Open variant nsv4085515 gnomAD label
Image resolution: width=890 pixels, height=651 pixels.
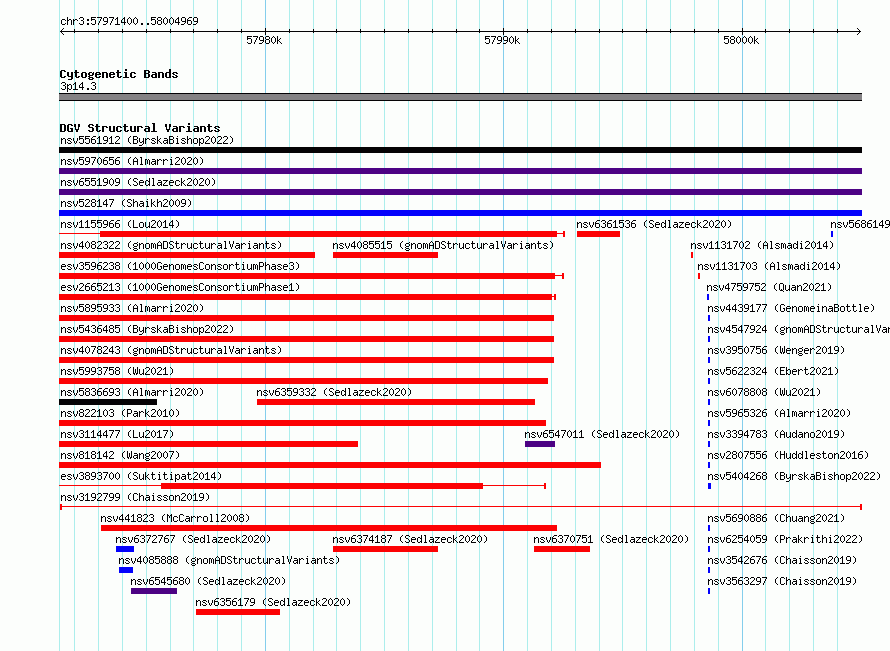click(x=443, y=245)
